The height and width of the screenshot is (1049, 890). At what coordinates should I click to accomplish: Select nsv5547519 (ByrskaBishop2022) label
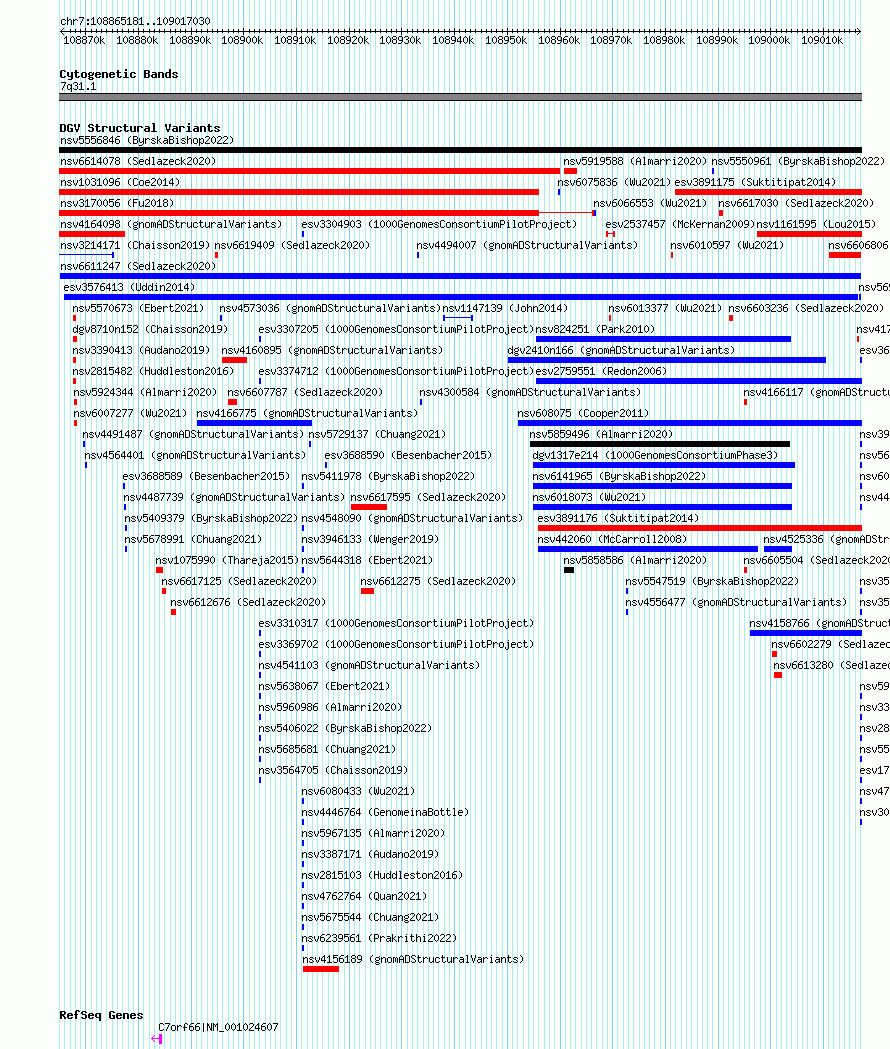(712, 581)
